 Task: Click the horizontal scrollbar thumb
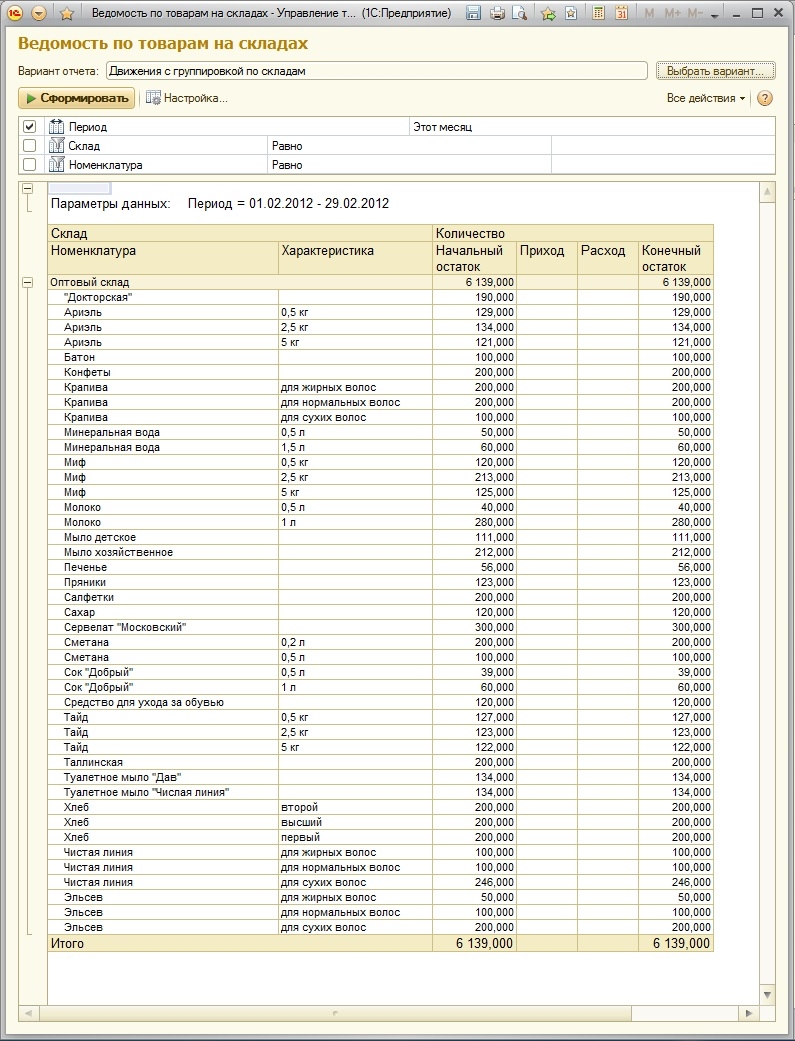click(335, 1013)
